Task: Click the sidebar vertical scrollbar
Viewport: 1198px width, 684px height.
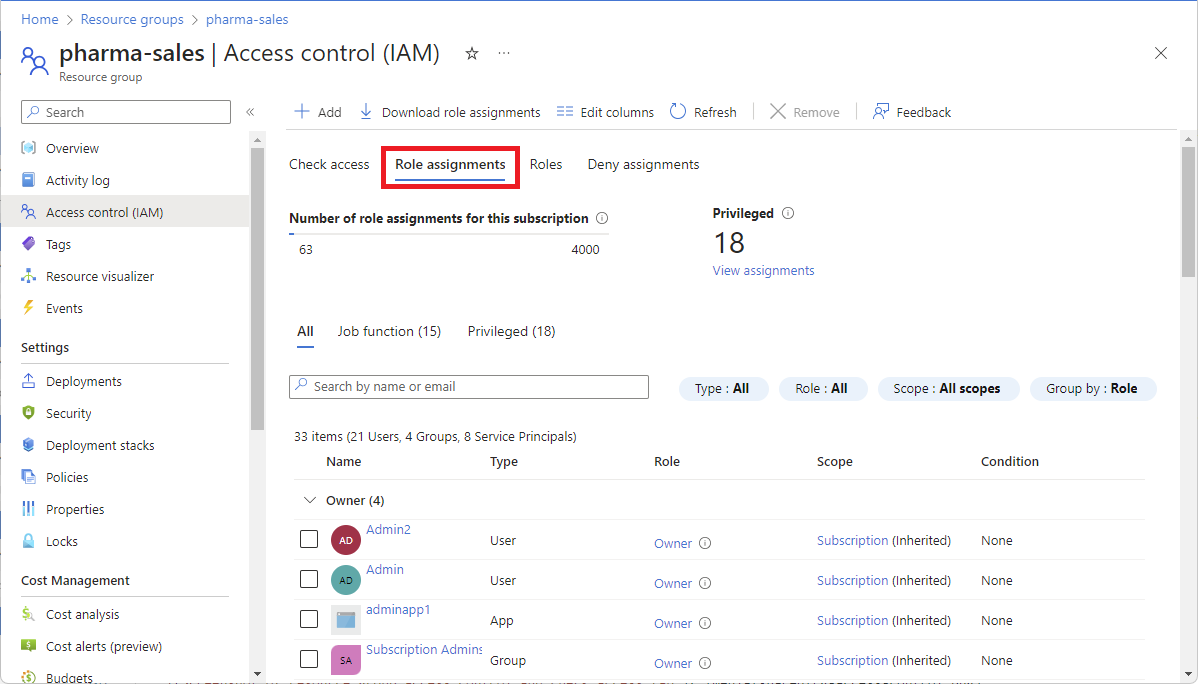Action: pyautogui.click(x=257, y=288)
